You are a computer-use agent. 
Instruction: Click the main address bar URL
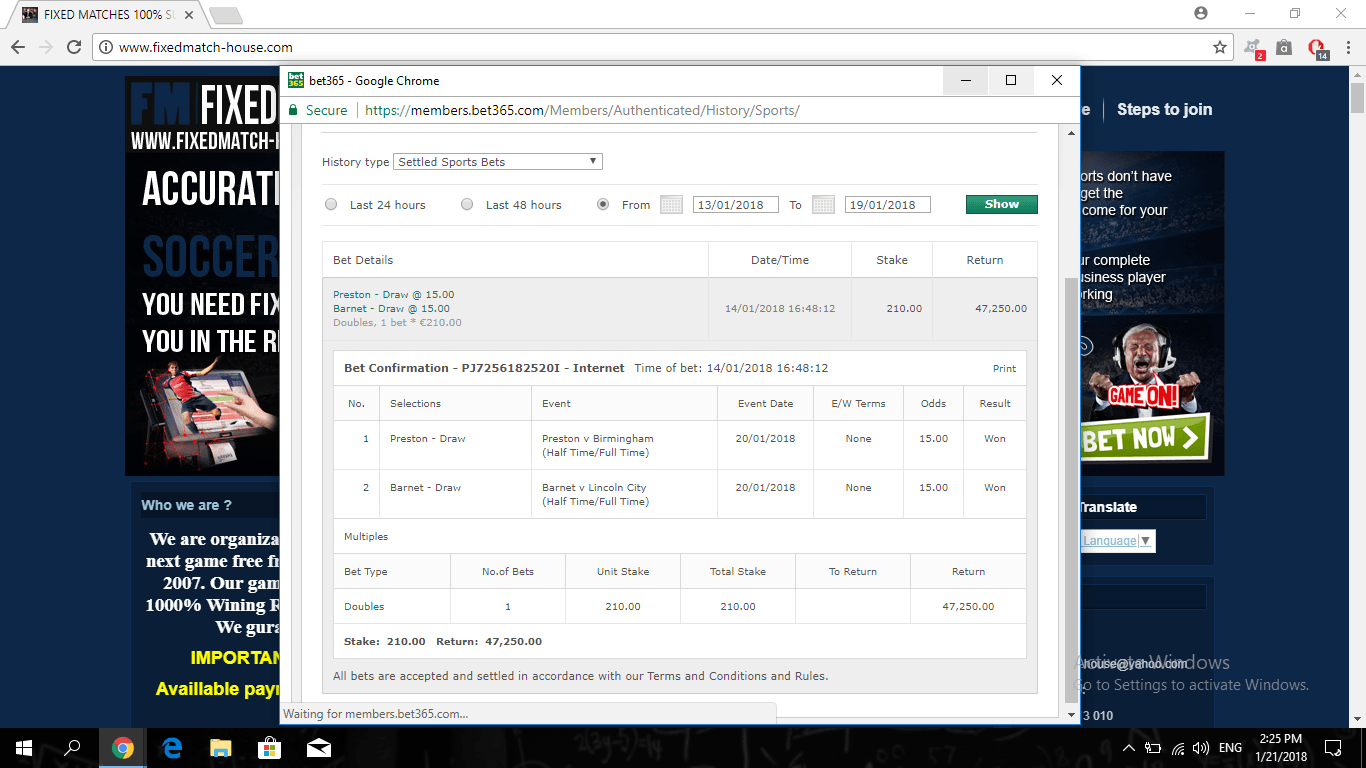205,47
